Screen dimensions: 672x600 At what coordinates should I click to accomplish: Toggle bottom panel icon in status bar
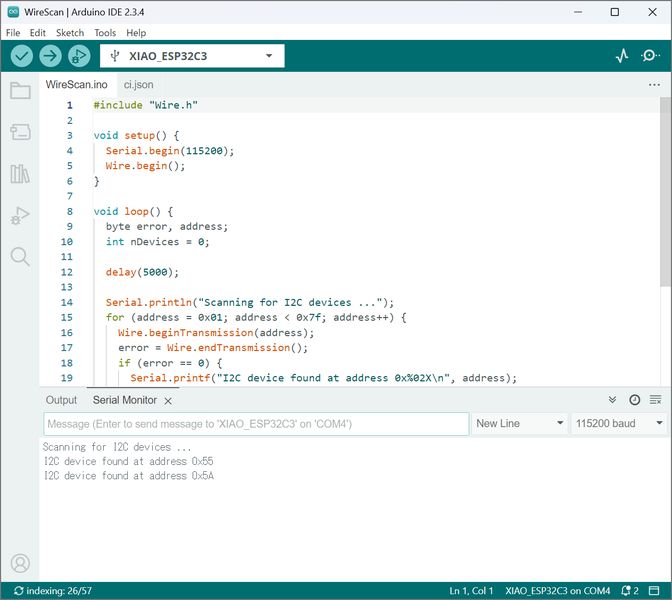(x=654, y=591)
